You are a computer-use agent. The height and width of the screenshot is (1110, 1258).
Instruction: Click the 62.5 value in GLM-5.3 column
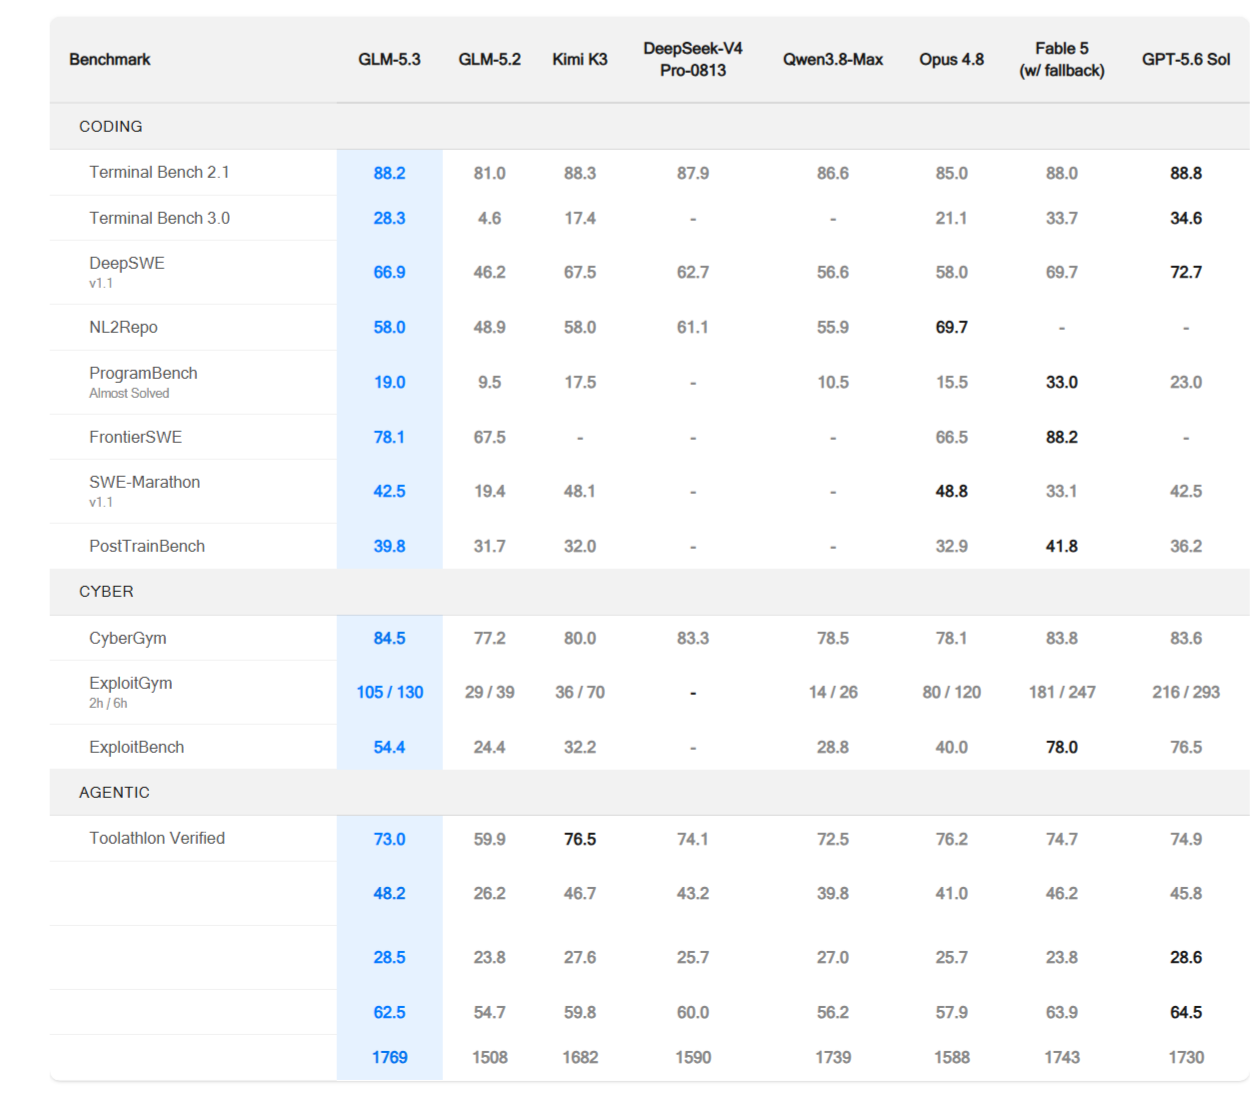389,1012
